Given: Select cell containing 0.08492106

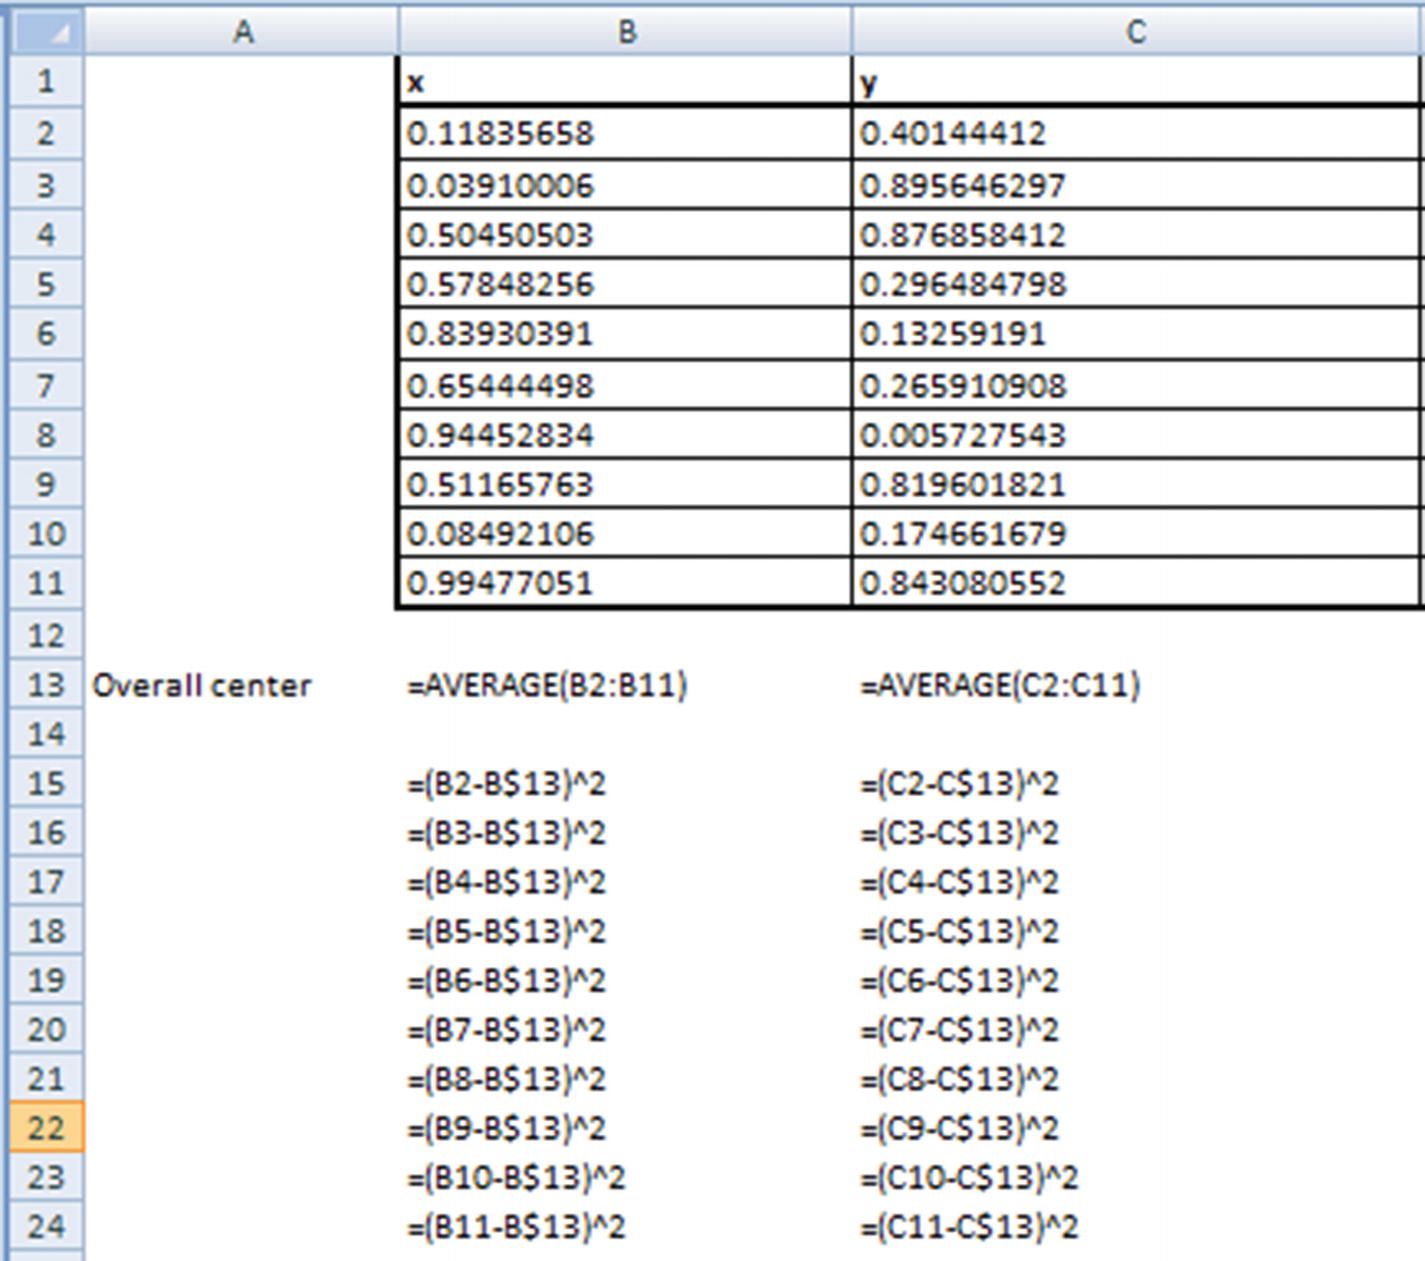Looking at the screenshot, I should (625, 533).
